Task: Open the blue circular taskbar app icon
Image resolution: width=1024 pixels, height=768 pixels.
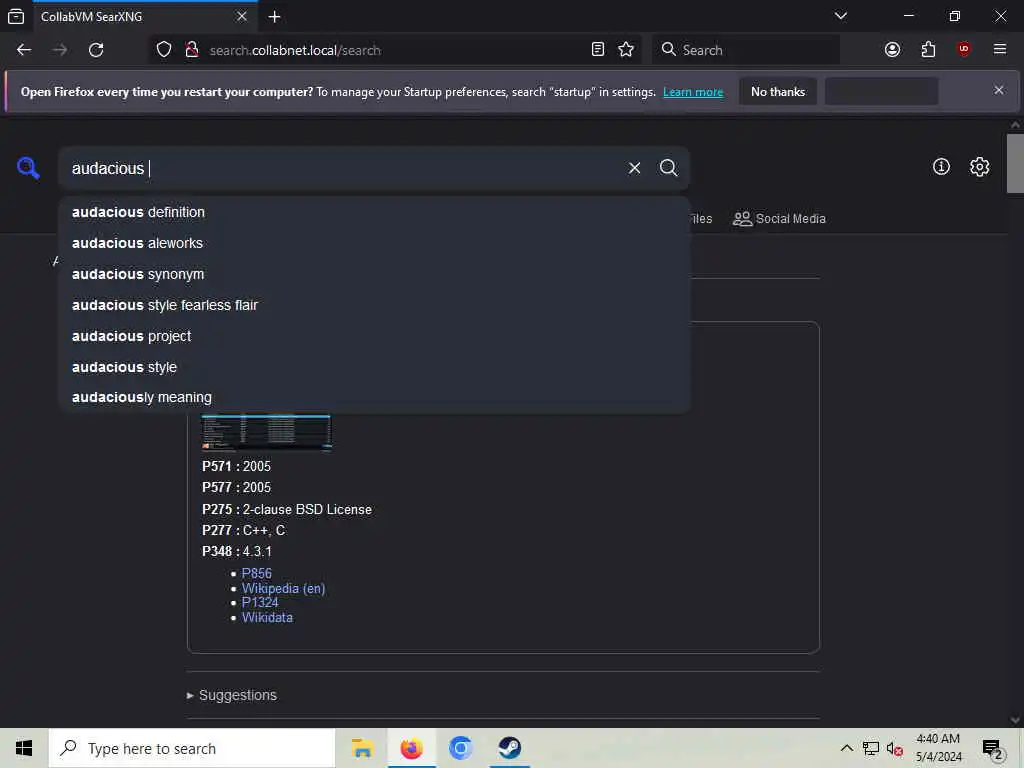Action: 460,748
